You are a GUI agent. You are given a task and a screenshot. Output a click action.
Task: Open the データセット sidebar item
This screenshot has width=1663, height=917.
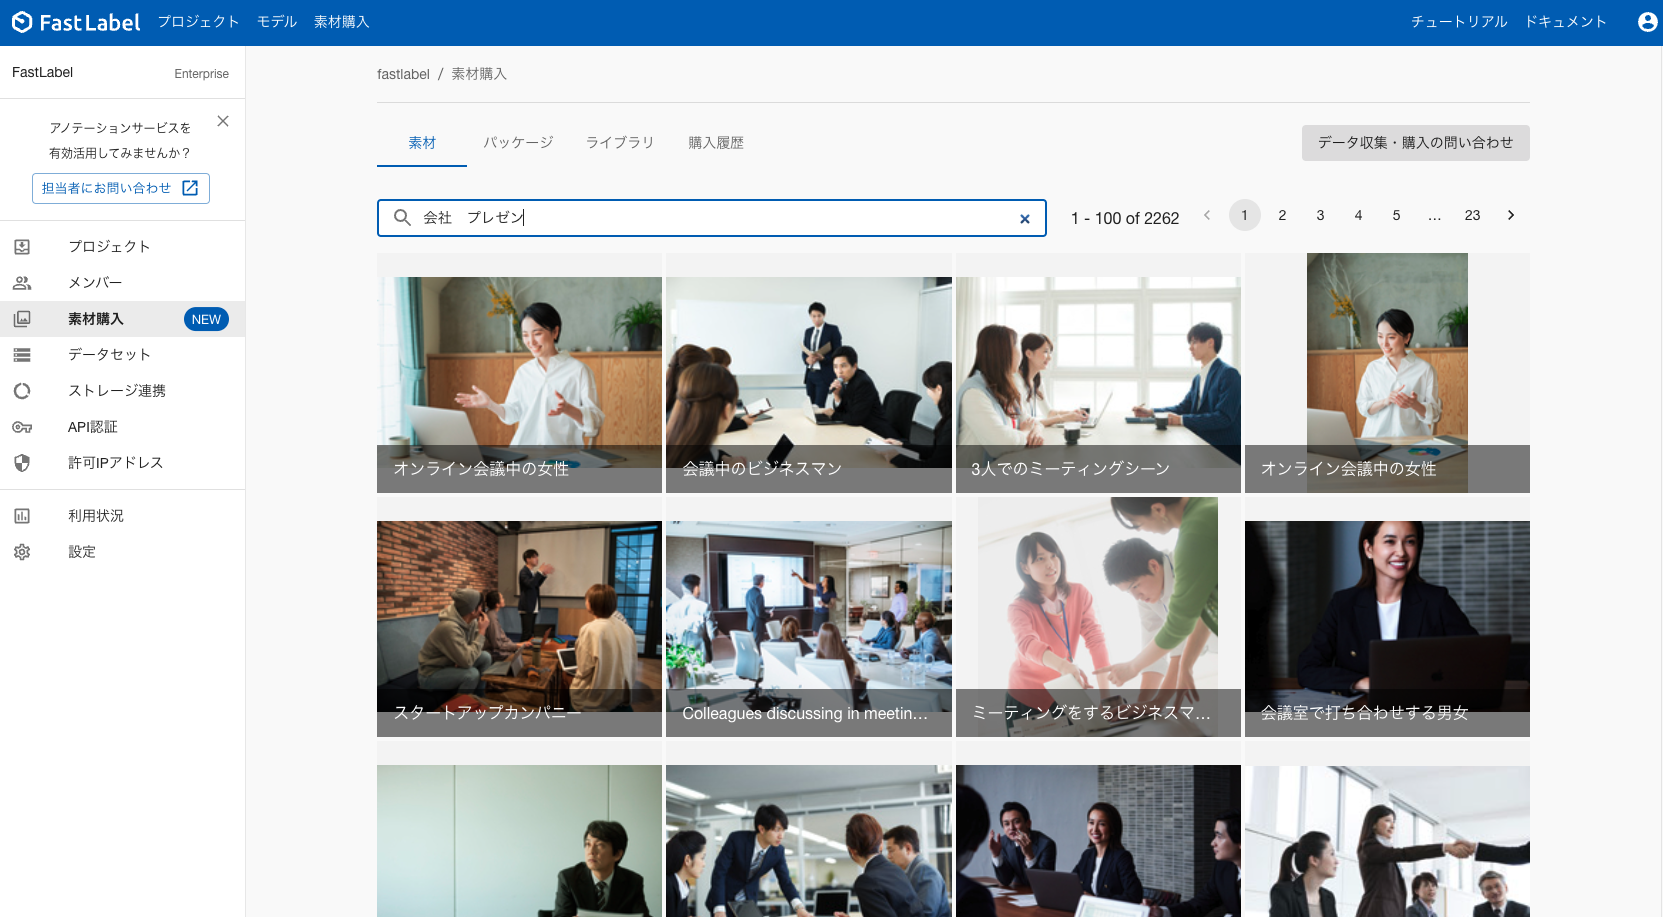click(x=122, y=355)
